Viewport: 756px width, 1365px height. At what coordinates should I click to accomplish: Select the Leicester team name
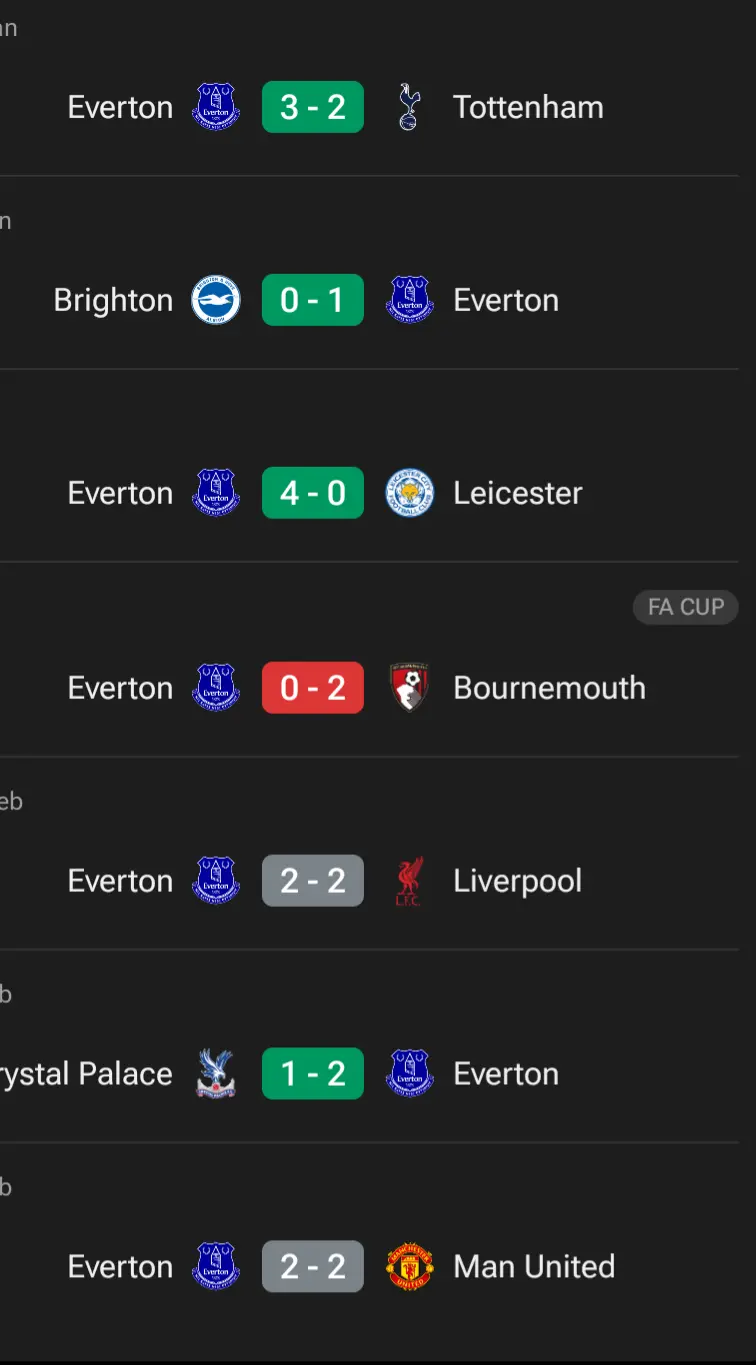[x=517, y=493]
